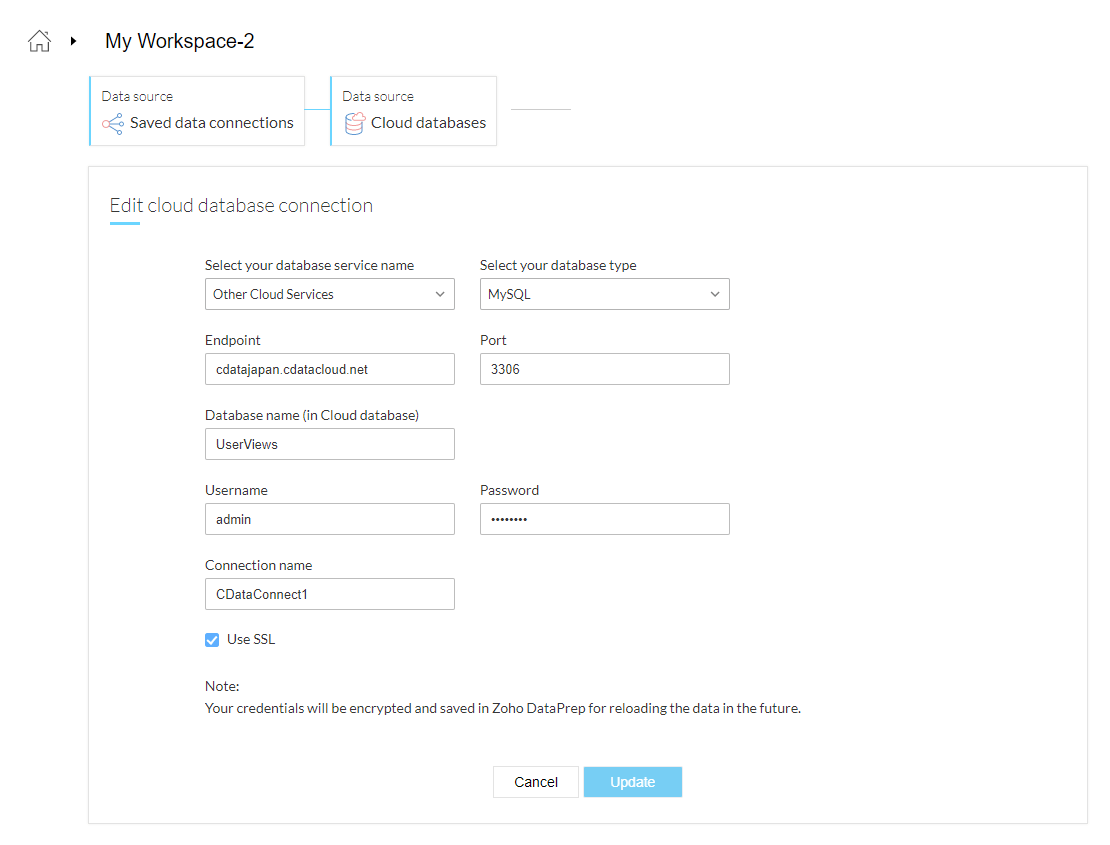Expand the database type dropdown
Screen dimensions: 1110x845
604,294
